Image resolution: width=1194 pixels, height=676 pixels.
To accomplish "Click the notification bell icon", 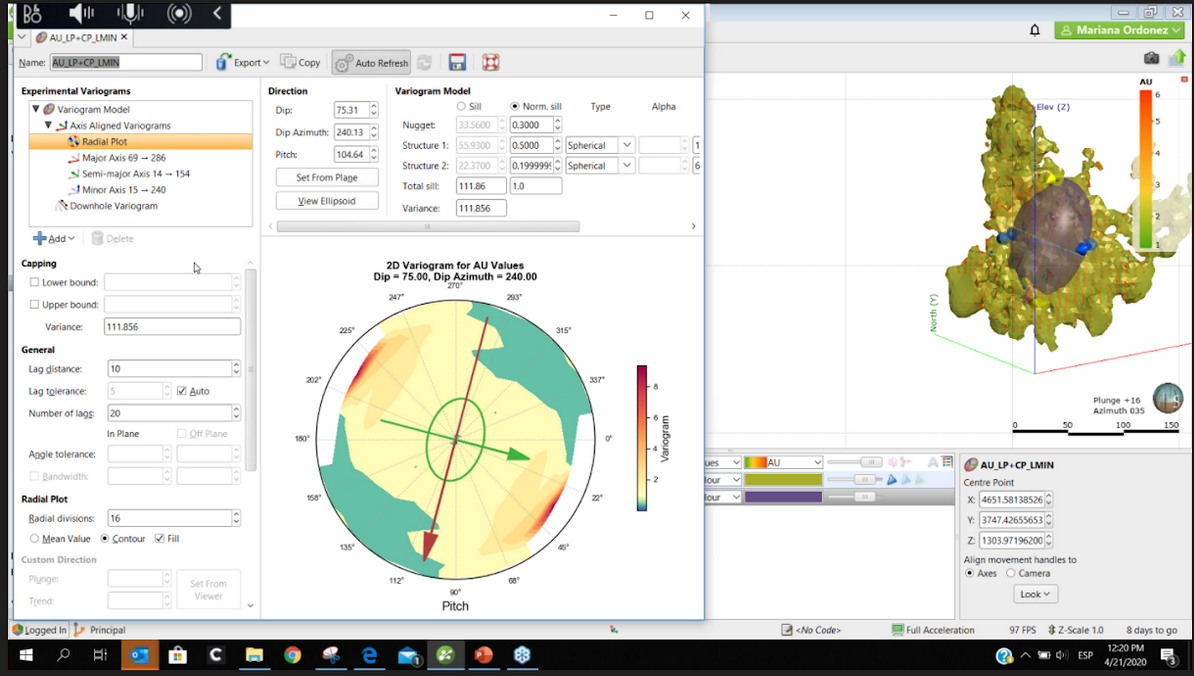I will pyautogui.click(x=1034, y=31).
